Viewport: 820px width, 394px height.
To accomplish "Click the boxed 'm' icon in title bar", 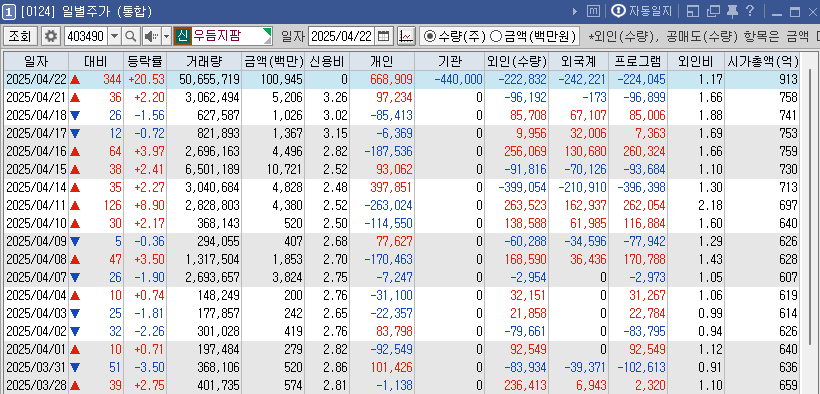I will pyautogui.click(x=593, y=11).
